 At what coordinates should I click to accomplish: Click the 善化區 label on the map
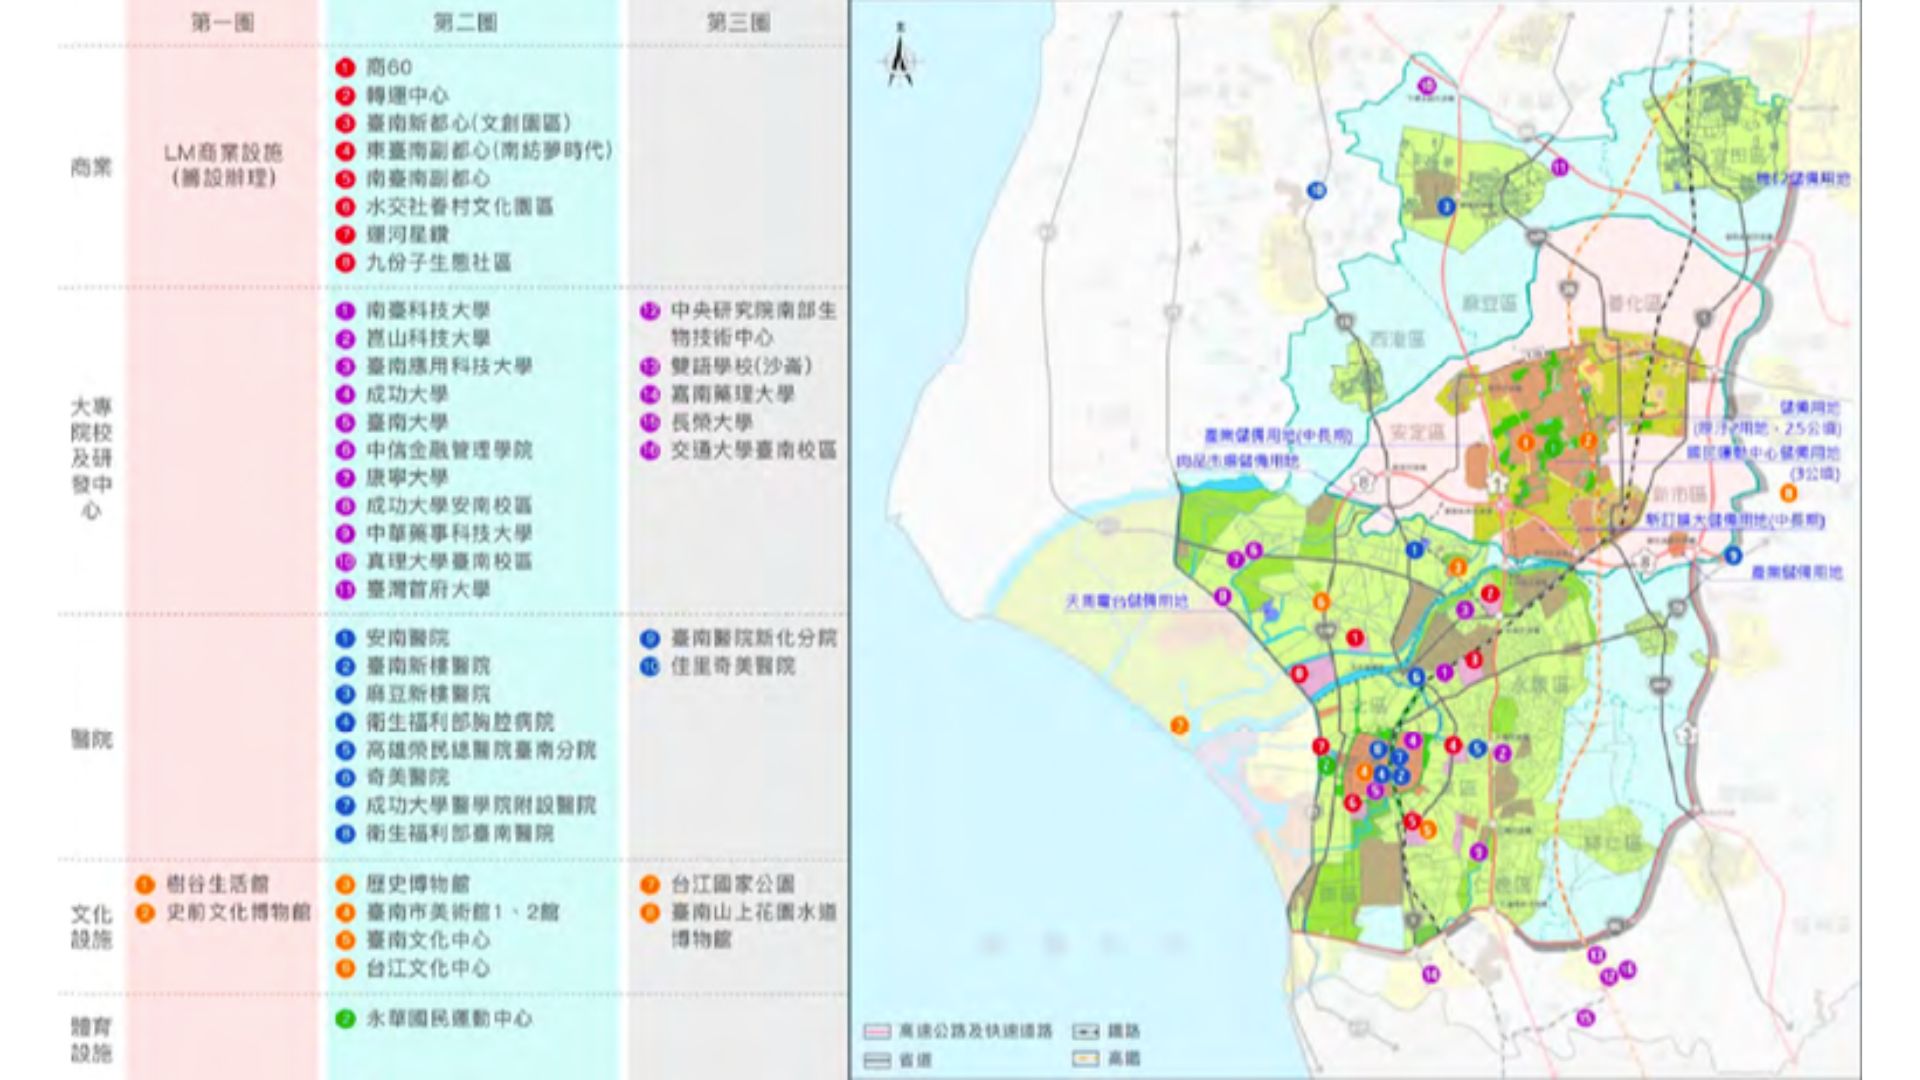click(1634, 302)
